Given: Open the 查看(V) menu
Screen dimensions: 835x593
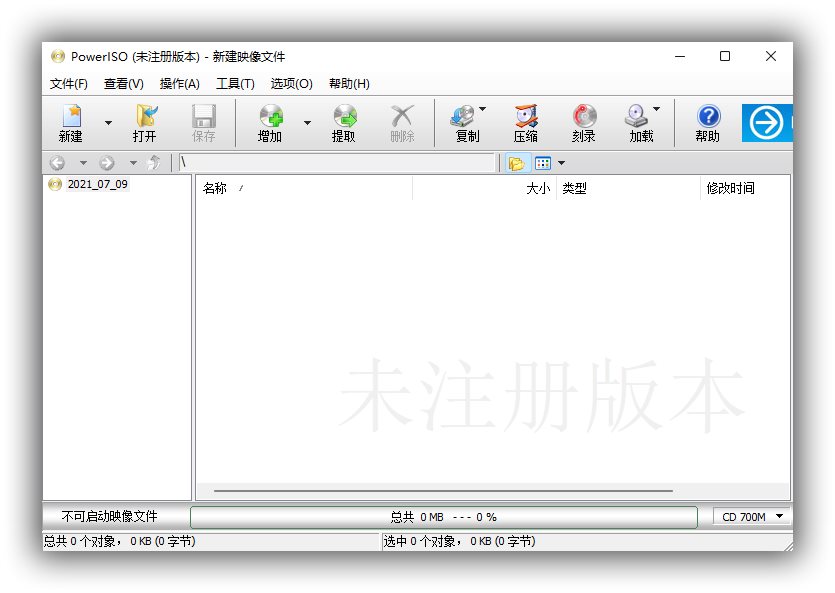Looking at the screenshot, I should [124, 84].
